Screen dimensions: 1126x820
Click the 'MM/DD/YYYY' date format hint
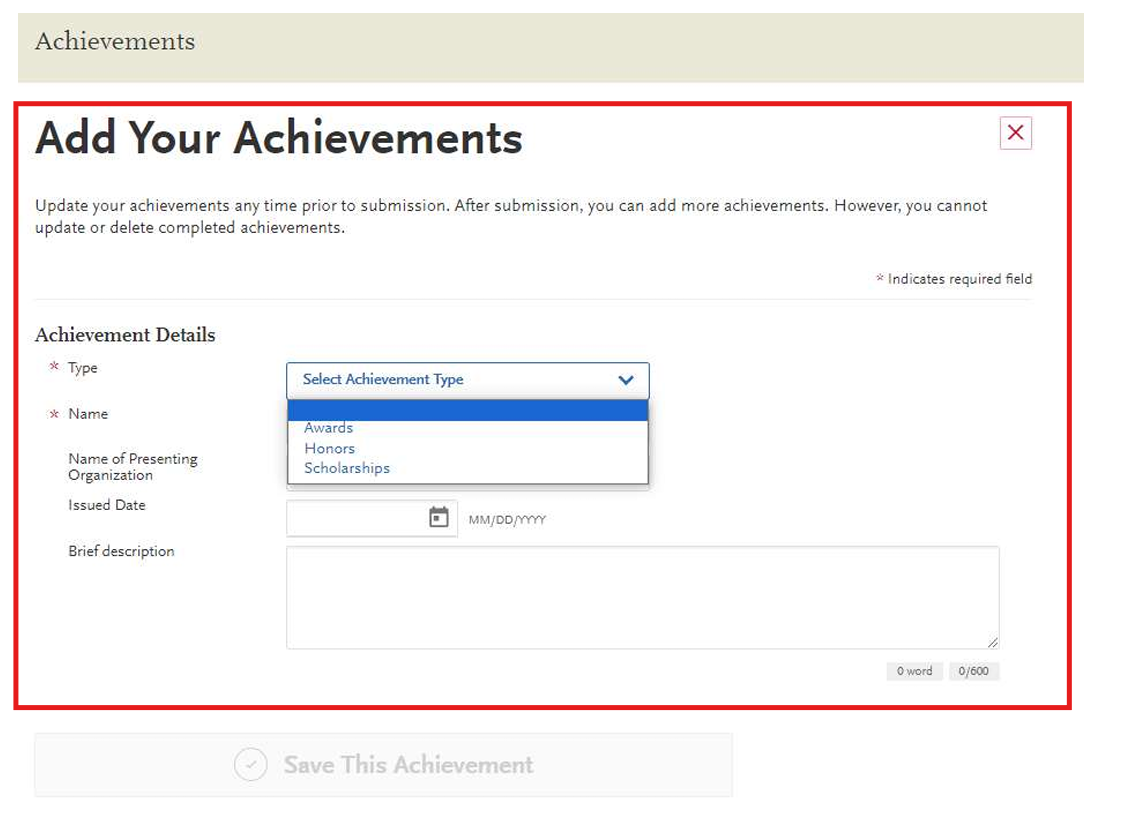click(x=507, y=520)
